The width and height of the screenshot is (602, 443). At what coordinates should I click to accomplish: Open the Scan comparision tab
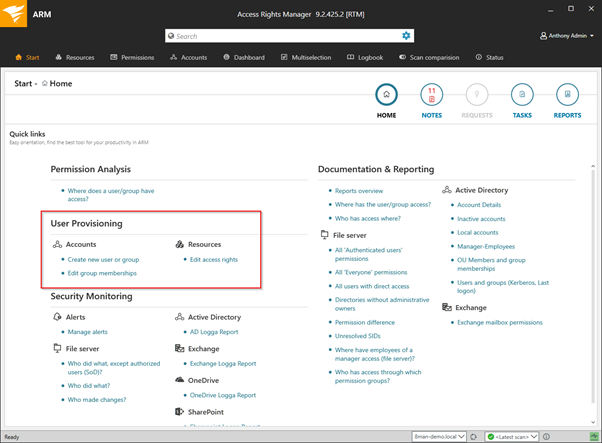point(429,57)
